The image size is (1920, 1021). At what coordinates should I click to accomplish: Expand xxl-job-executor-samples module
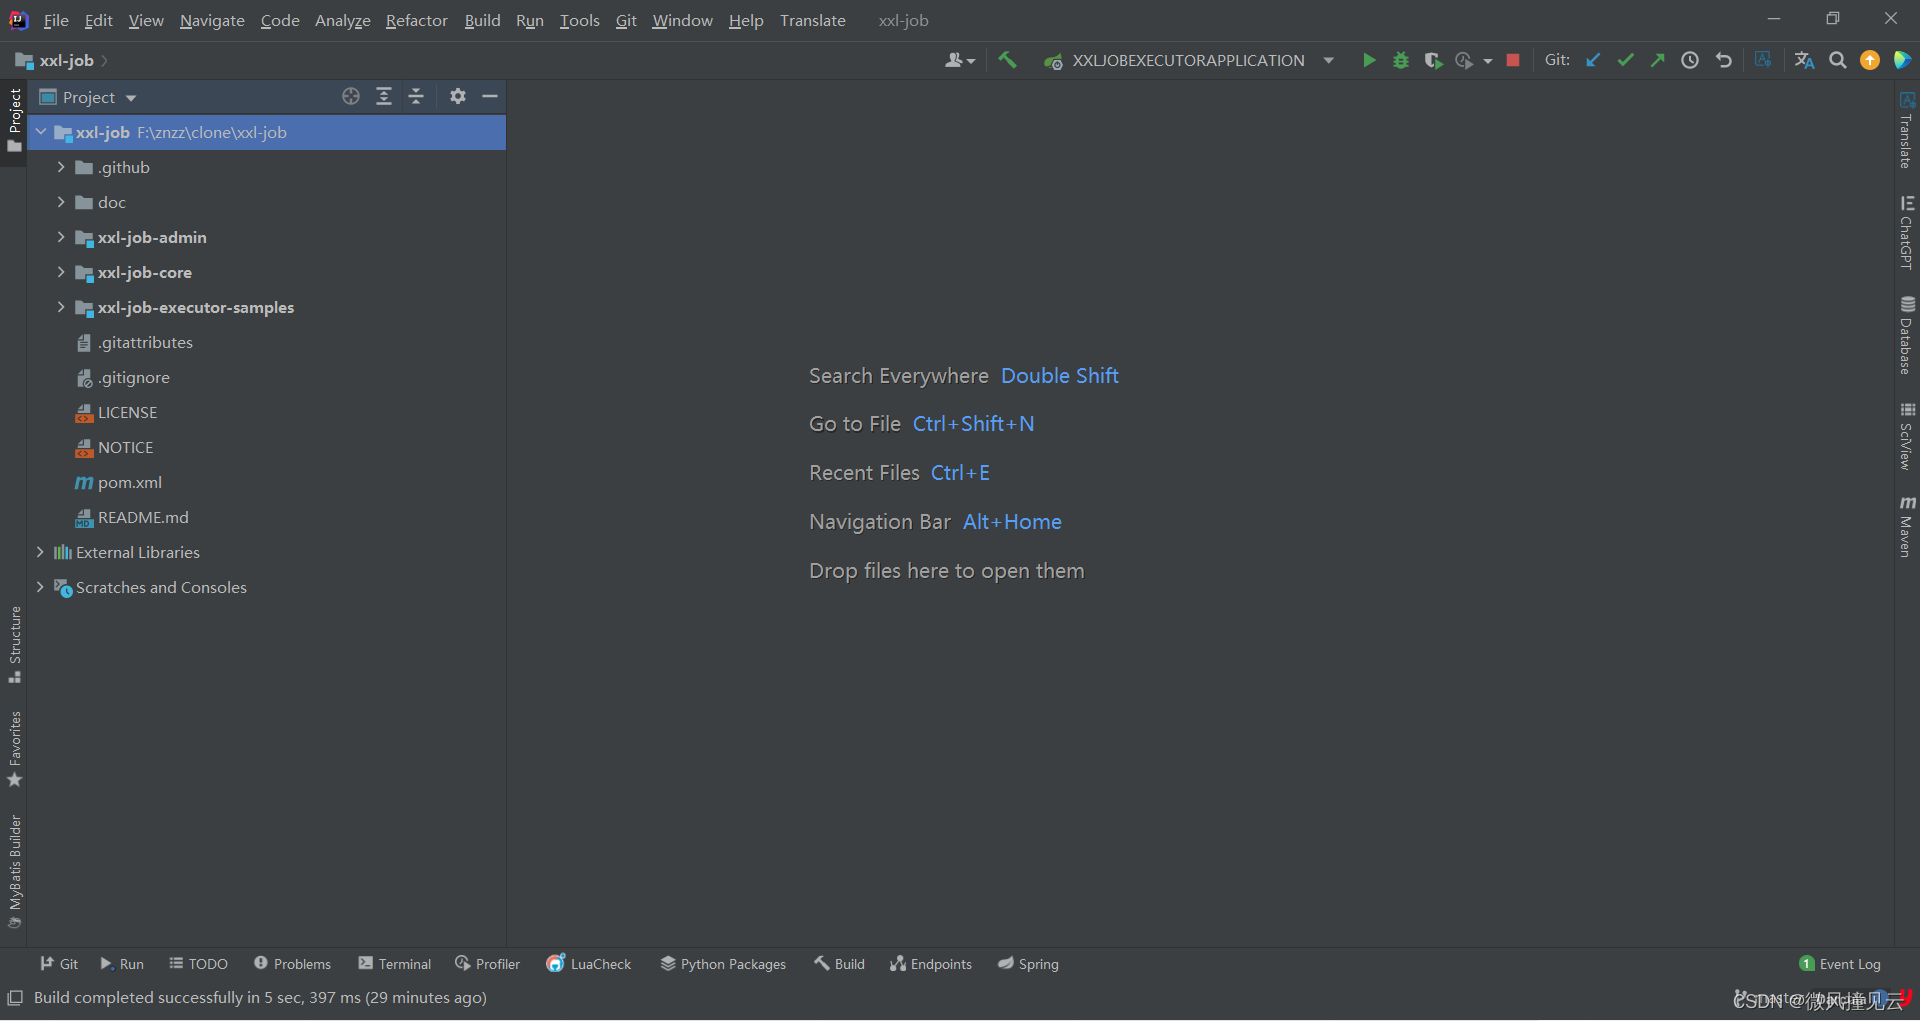(61, 307)
